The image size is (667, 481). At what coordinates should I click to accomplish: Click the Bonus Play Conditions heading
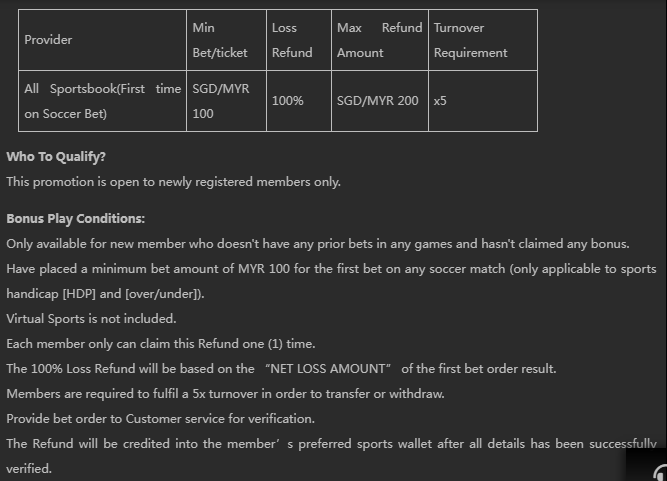76,218
